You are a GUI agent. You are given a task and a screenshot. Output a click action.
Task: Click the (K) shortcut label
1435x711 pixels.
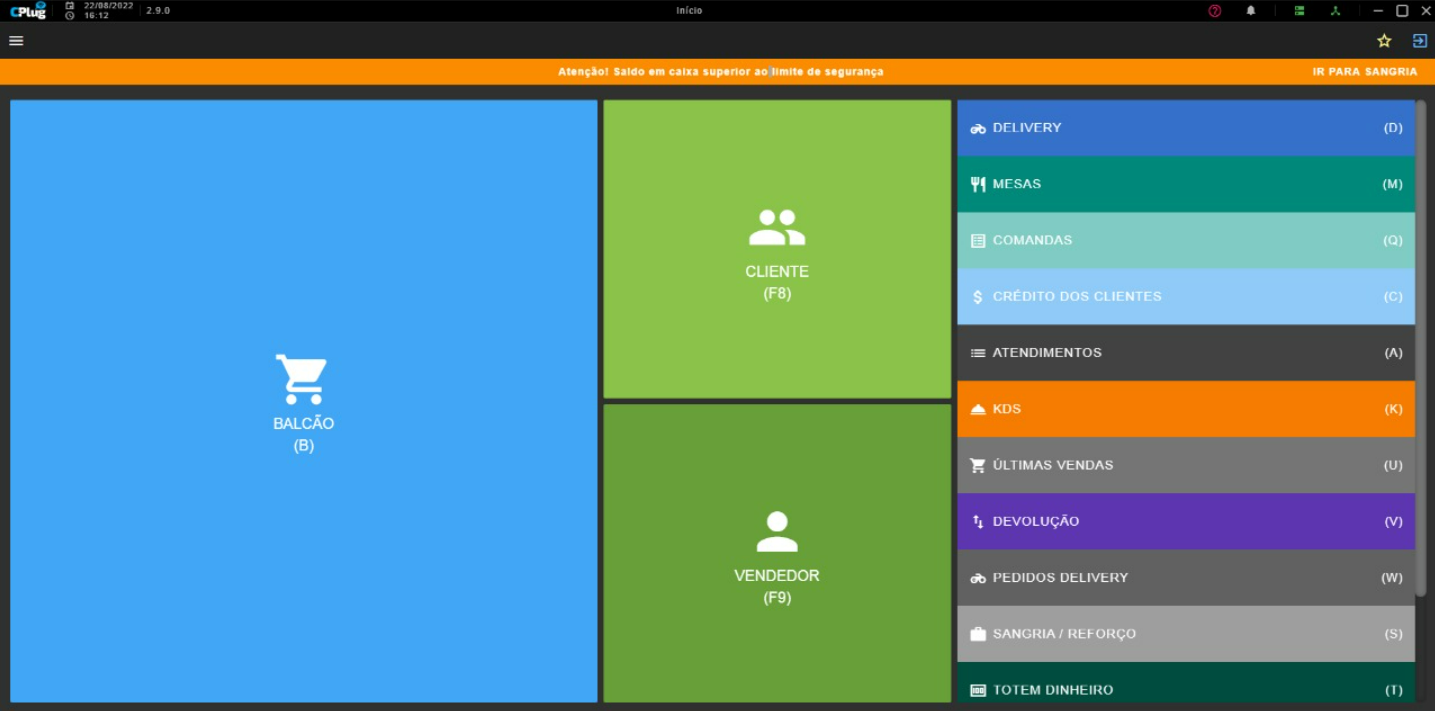coord(1393,409)
